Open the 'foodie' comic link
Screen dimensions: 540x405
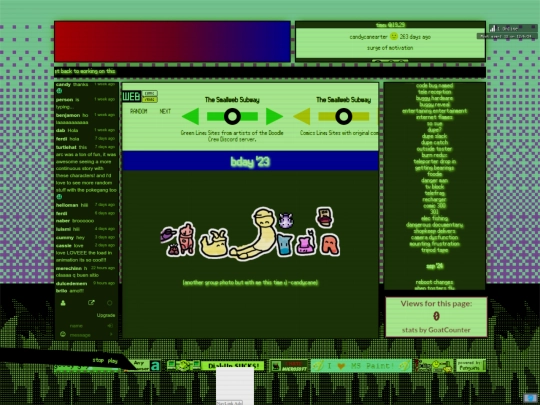(434, 174)
